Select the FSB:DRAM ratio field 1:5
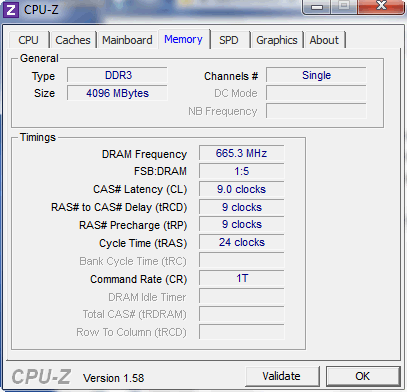The image size is (407, 392). coord(242,171)
